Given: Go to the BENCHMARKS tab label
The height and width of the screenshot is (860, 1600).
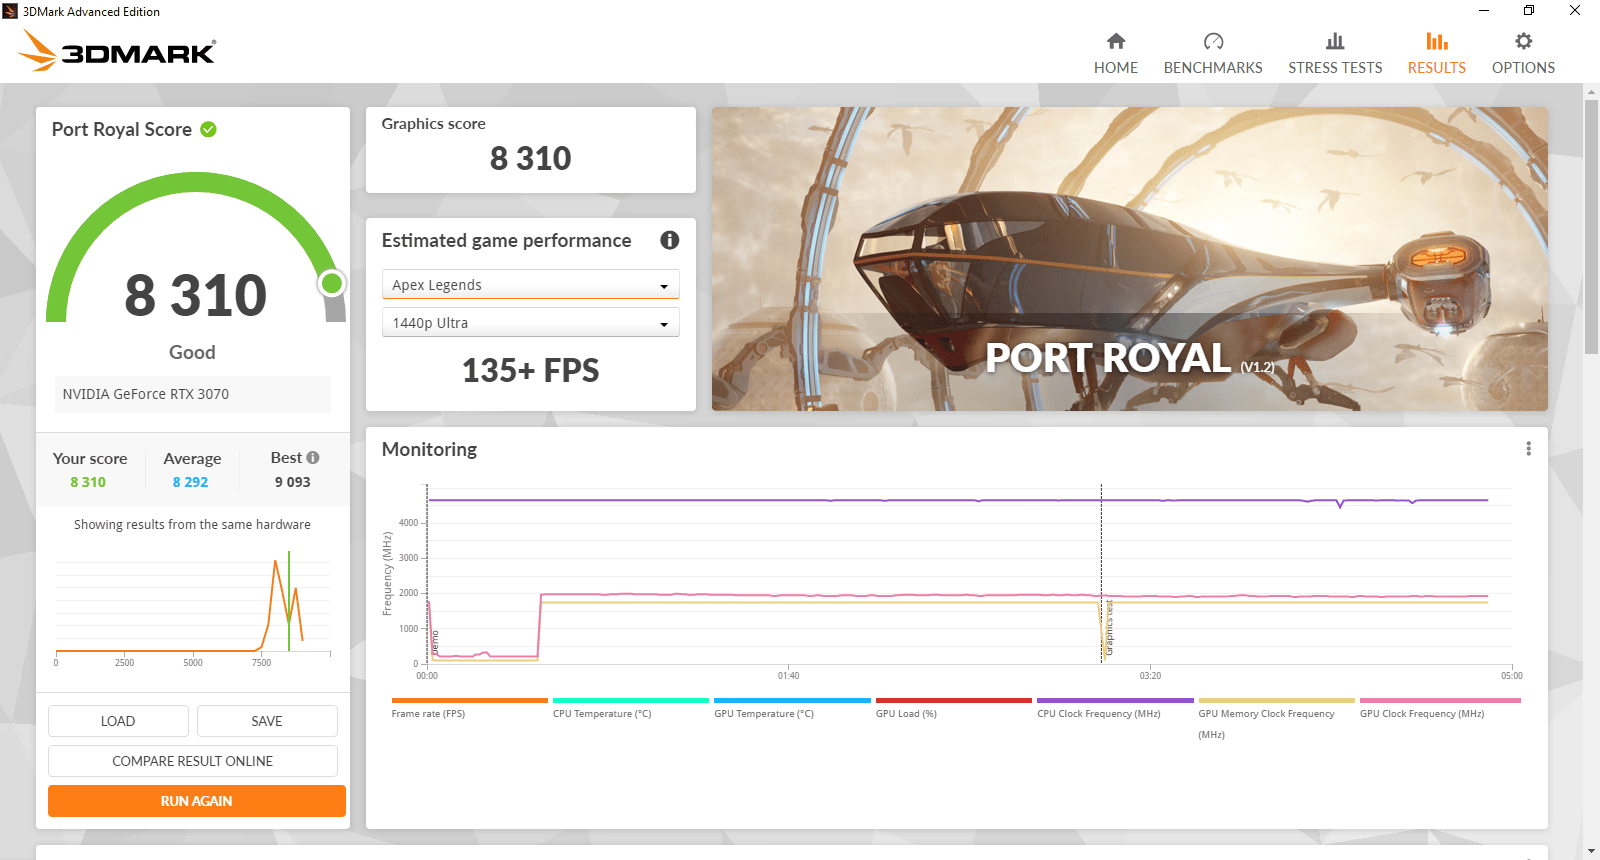Looking at the screenshot, I should pyautogui.click(x=1213, y=68).
